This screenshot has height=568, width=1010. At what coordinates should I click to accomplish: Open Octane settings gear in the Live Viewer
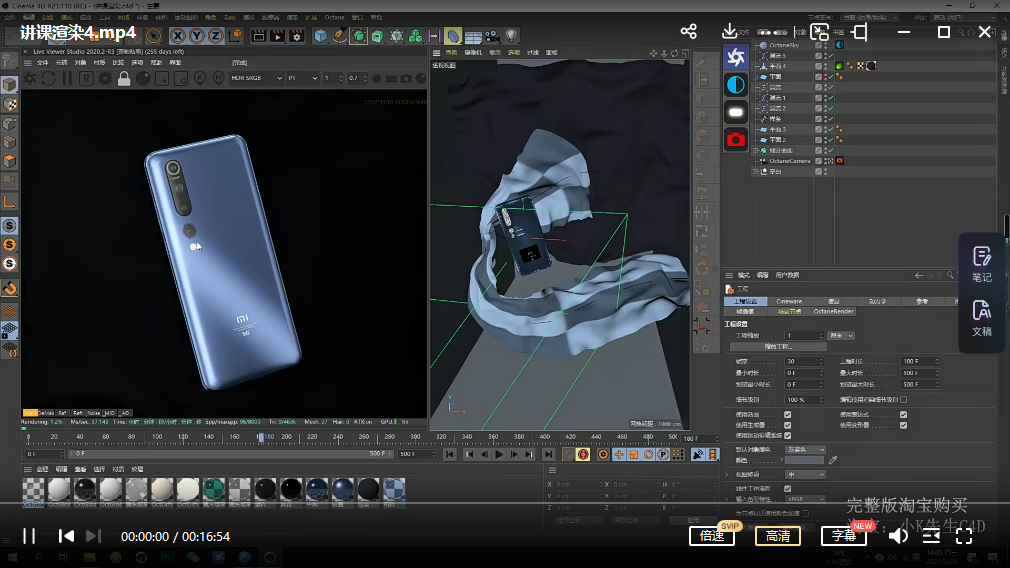[x=105, y=79]
